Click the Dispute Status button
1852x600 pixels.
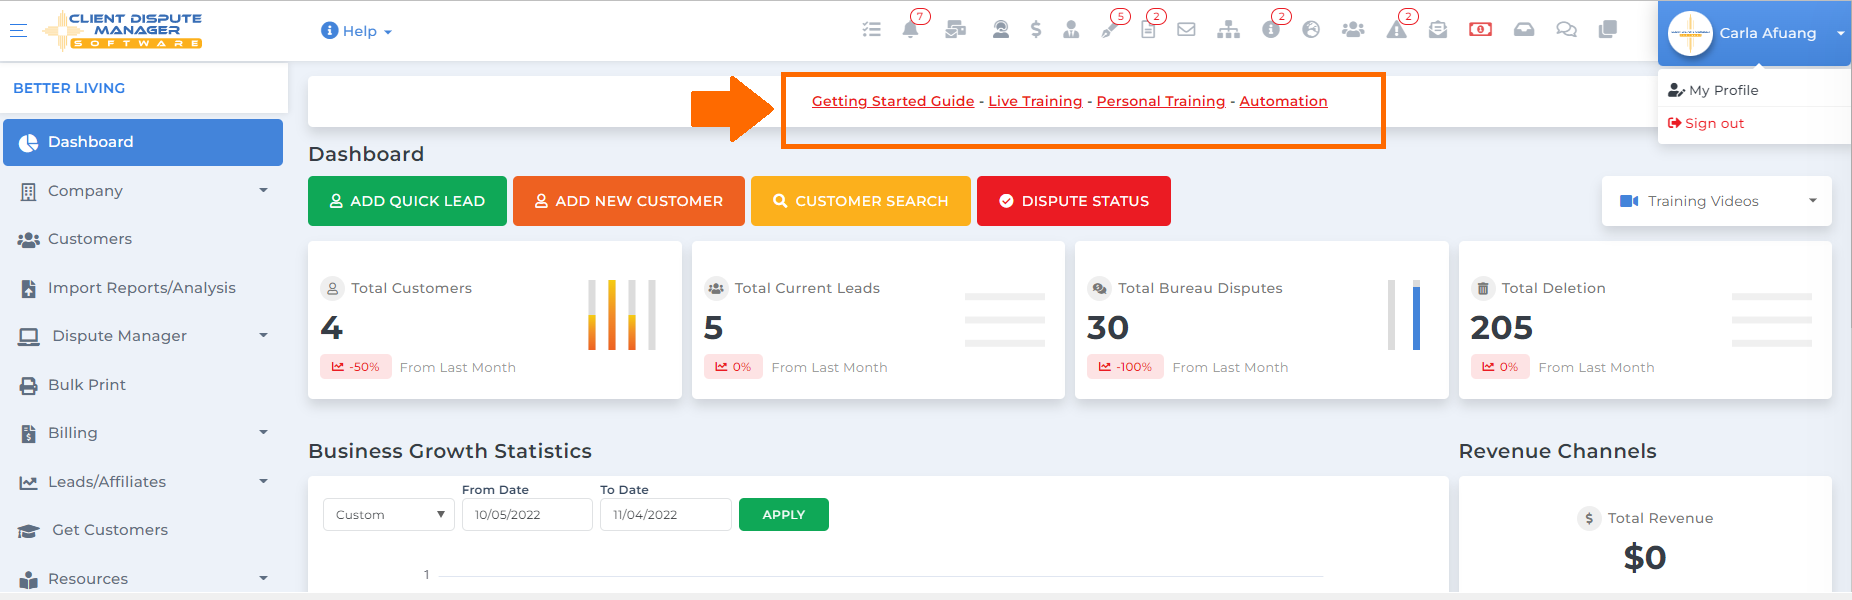[1073, 201]
